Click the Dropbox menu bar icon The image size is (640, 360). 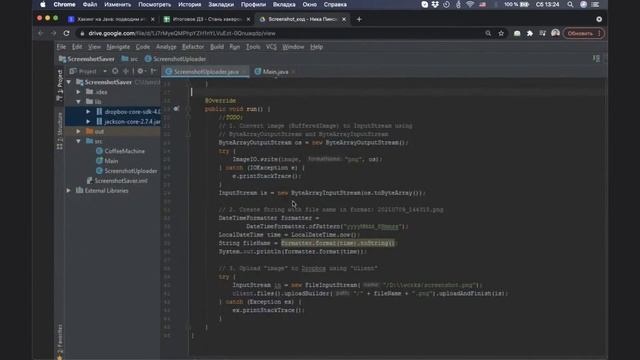click(x=435, y=4)
